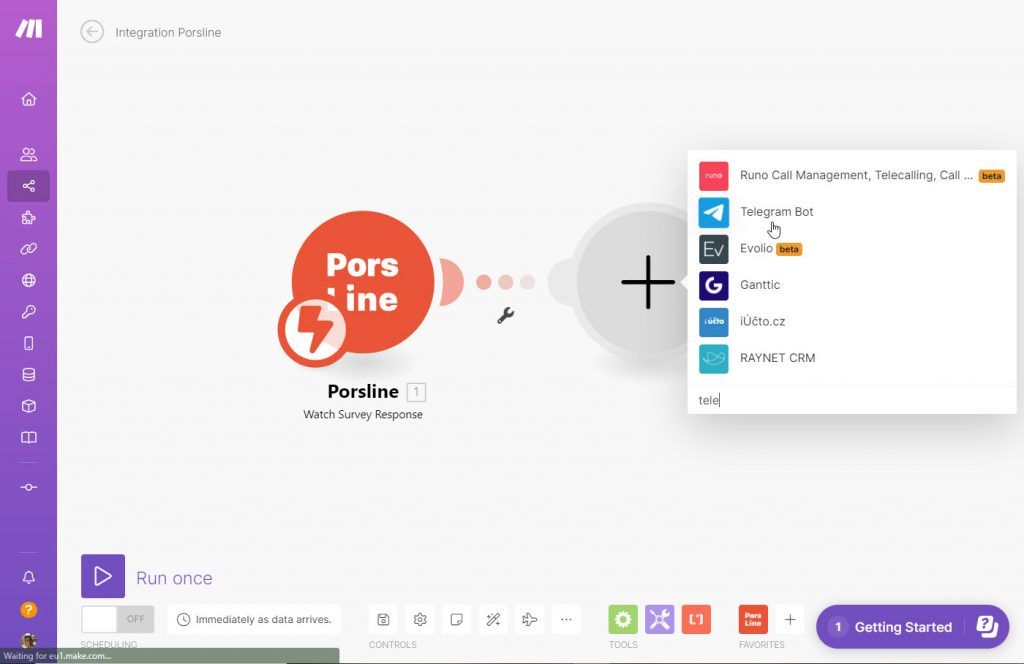Open the Scenarios share icon

(x=29, y=186)
